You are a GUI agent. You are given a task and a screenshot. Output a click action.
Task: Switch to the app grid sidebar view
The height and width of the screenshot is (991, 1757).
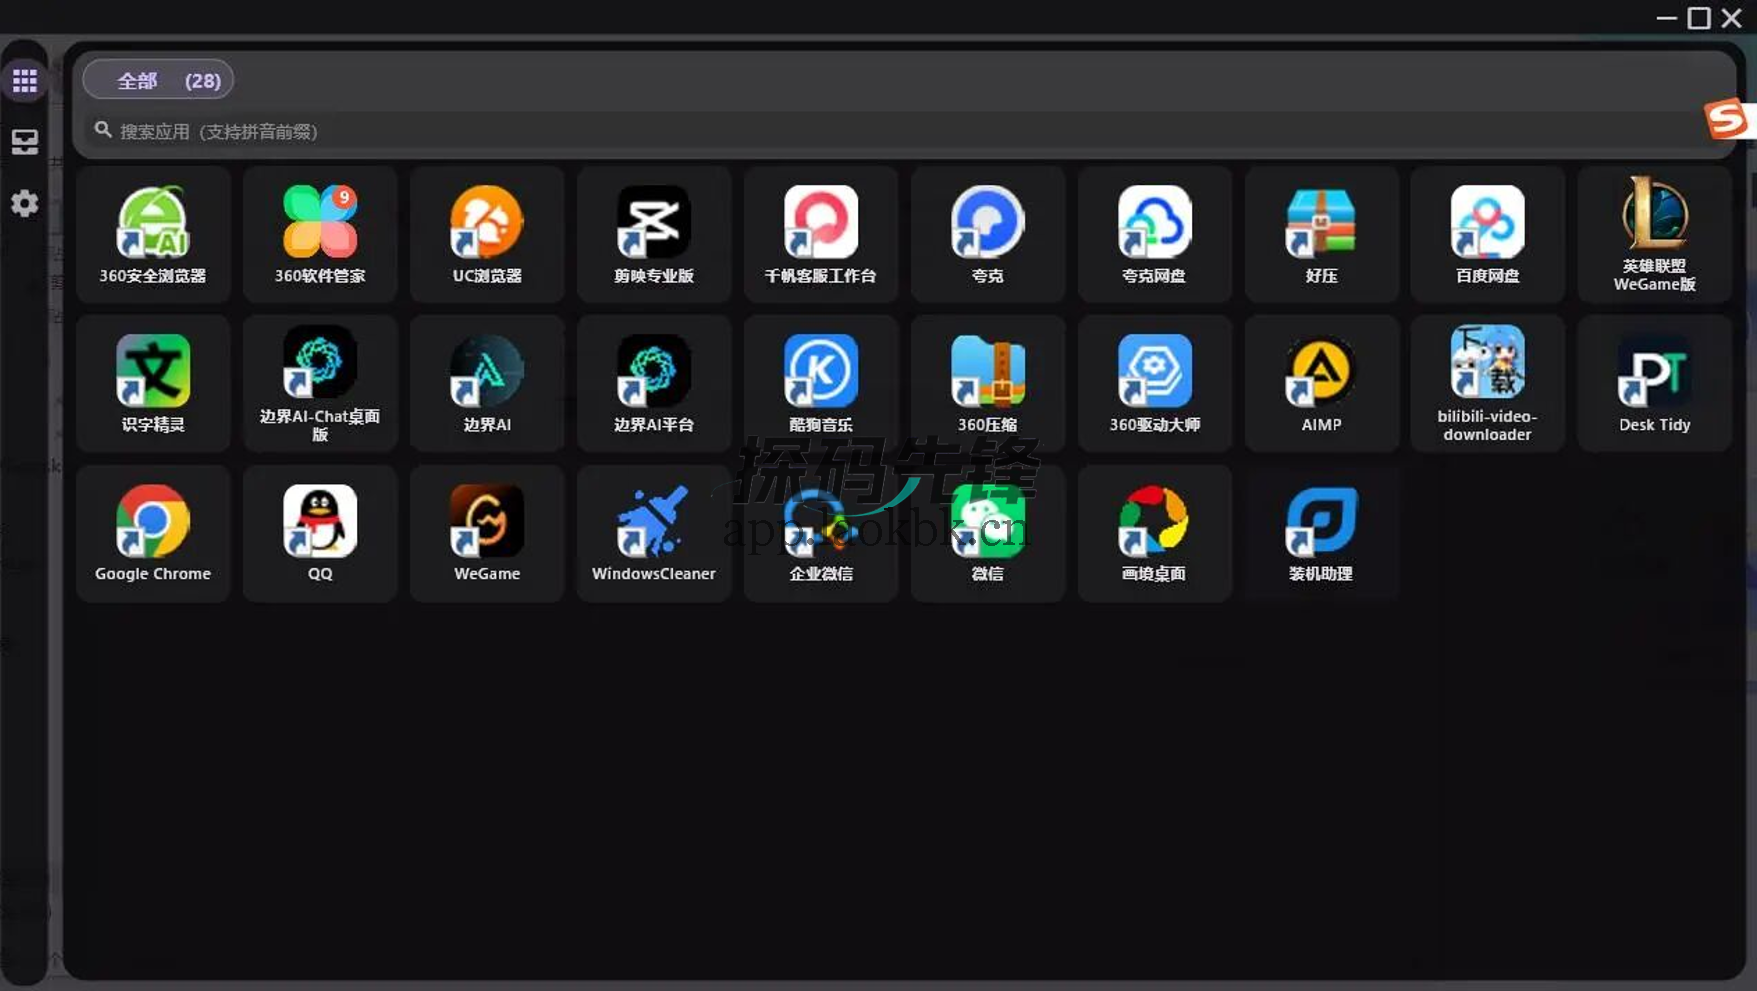[x=25, y=81]
